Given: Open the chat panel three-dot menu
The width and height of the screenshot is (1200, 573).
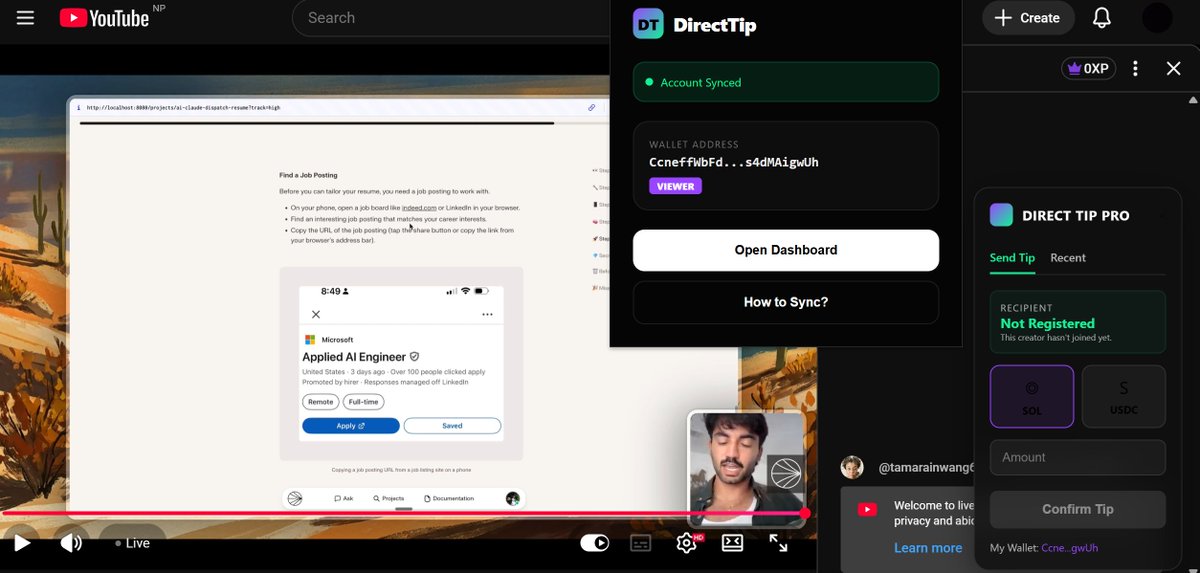Looking at the screenshot, I should pos(1135,68).
